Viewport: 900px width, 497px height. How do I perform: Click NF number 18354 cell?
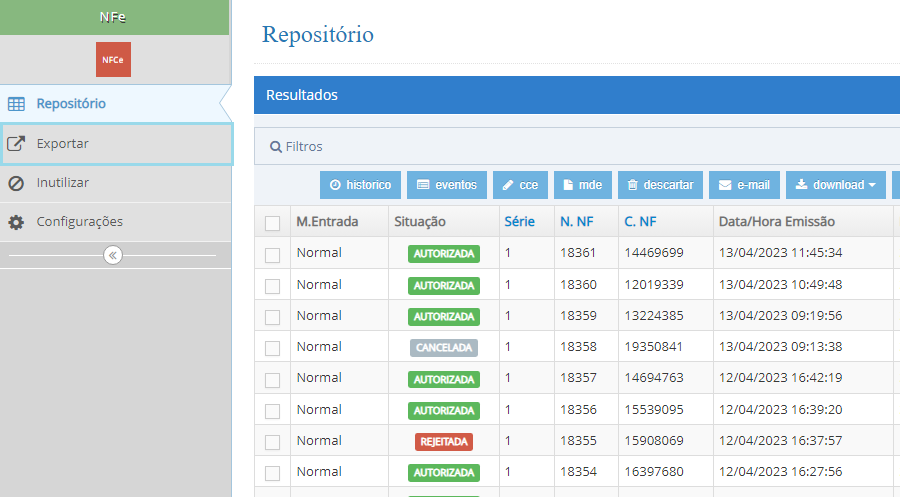pyautogui.click(x=578, y=472)
